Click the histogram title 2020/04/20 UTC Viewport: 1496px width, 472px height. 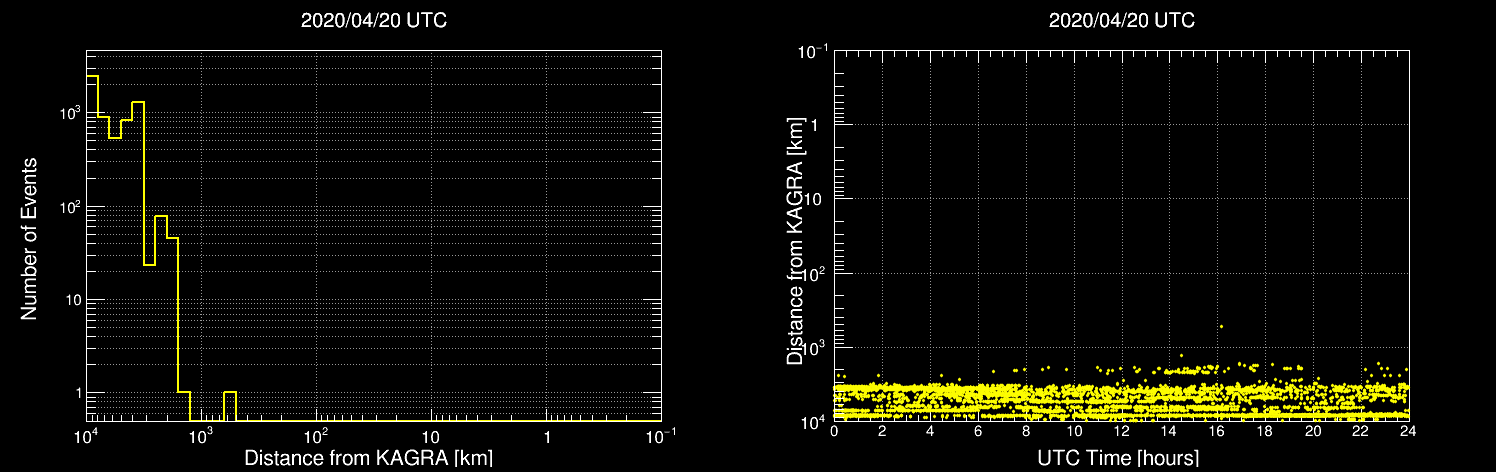(x=373, y=20)
